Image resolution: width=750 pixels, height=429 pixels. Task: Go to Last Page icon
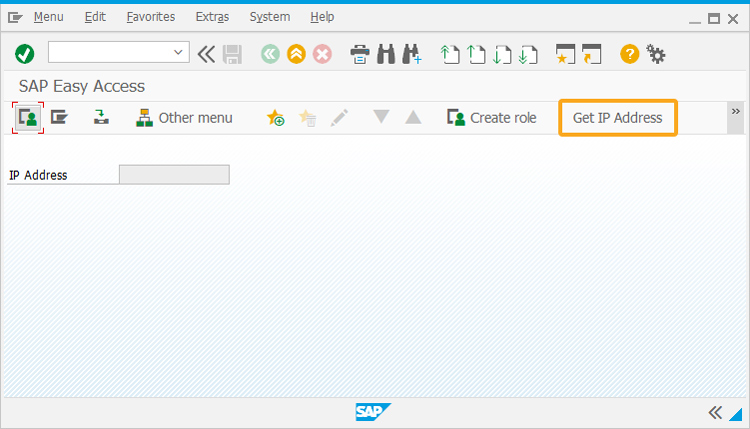click(x=528, y=54)
